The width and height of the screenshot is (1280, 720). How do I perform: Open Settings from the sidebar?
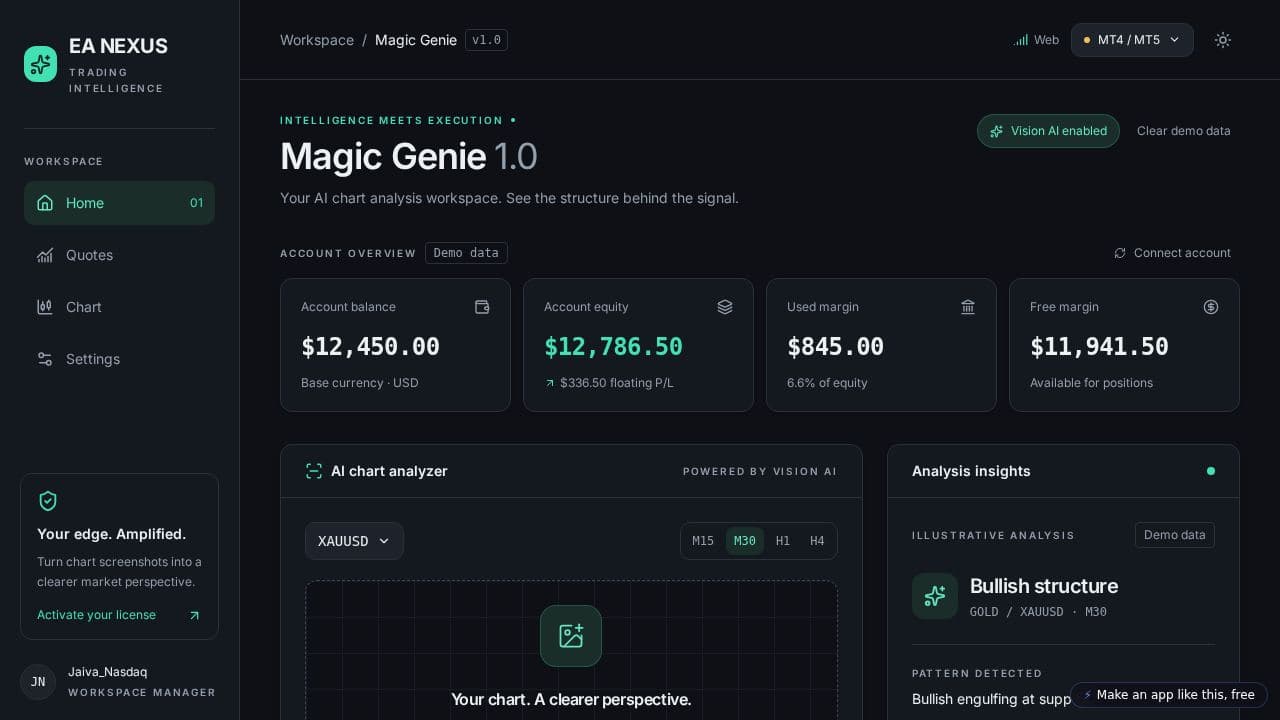(119, 359)
